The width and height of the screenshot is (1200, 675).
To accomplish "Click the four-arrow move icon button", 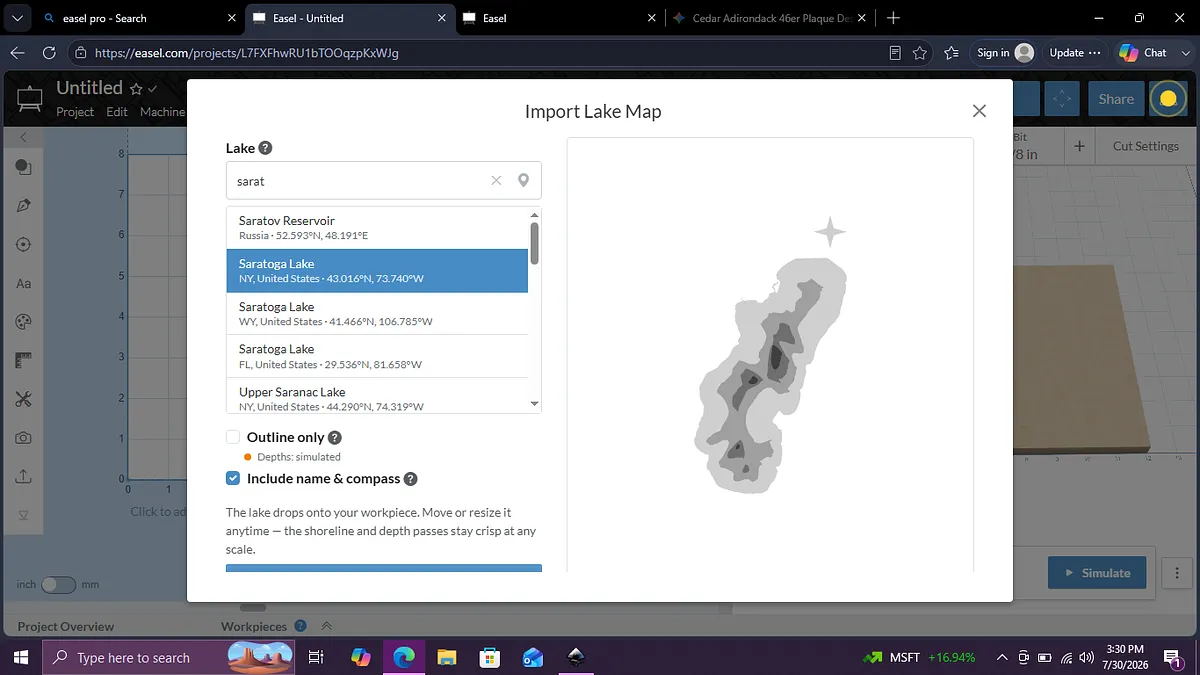I will (x=1063, y=99).
